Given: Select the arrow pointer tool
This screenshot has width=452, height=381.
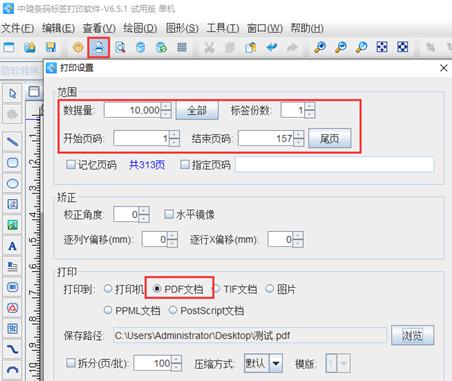Looking at the screenshot, I should pos(12,93).
